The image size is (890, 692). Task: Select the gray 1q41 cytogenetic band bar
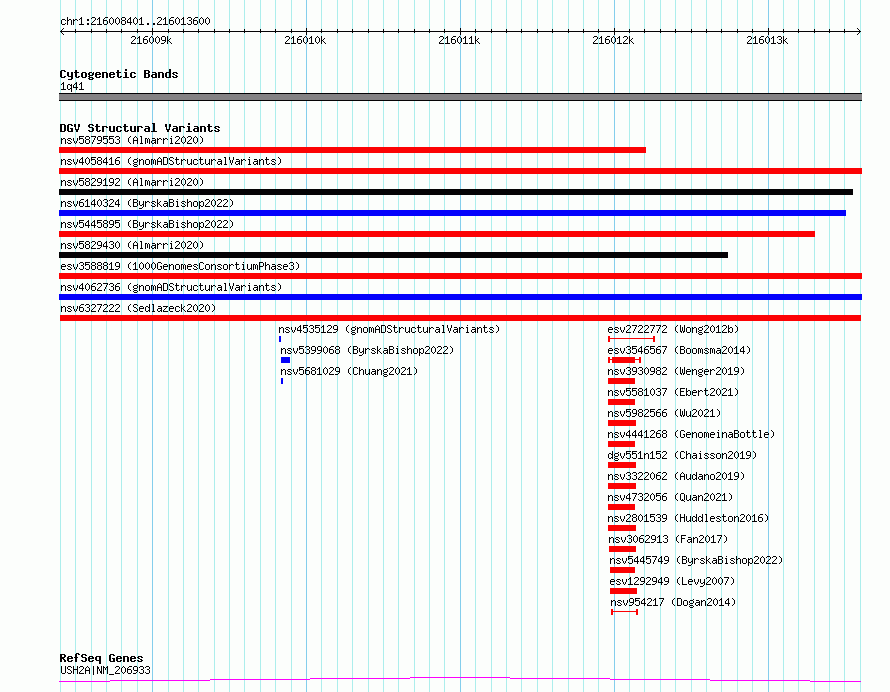[460, 97]
